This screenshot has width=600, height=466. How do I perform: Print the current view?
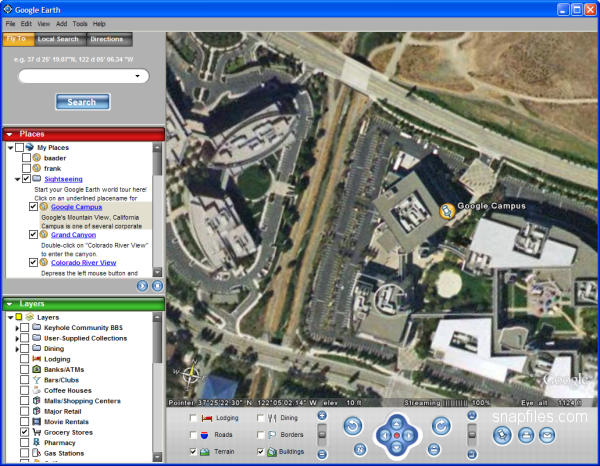click(x=526, y=435)
